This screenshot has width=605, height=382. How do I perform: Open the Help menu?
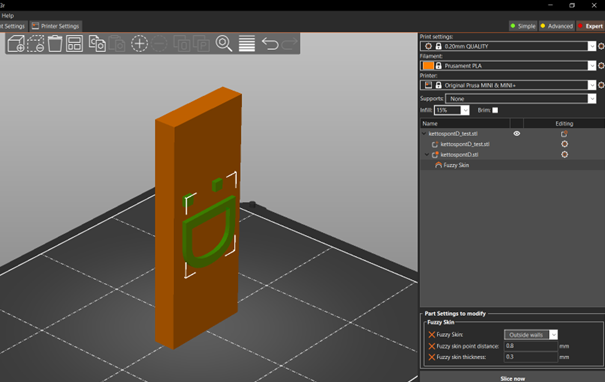(x=8, y=16)
